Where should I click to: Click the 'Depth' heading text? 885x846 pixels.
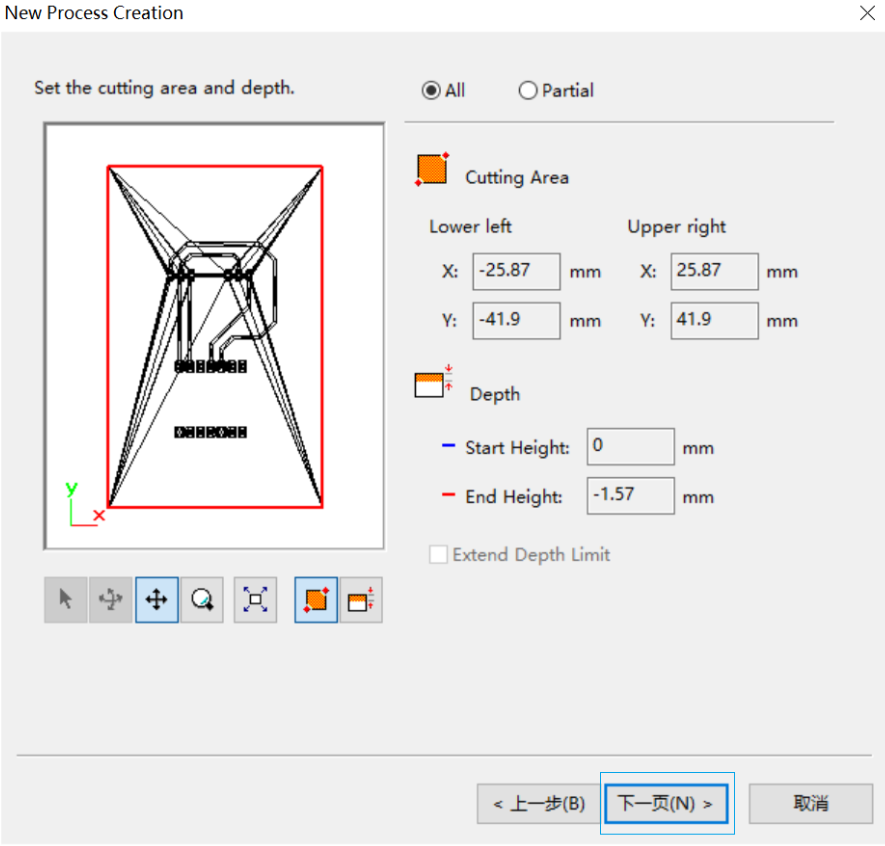495,394
